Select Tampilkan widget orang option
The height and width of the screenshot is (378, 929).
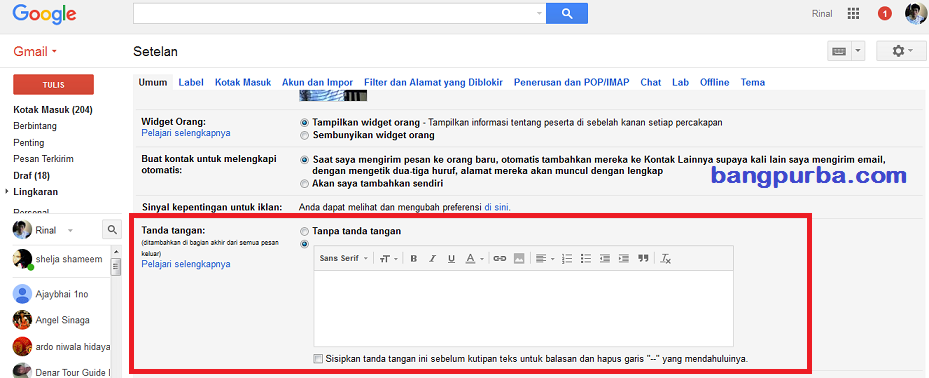click(305, 123)
